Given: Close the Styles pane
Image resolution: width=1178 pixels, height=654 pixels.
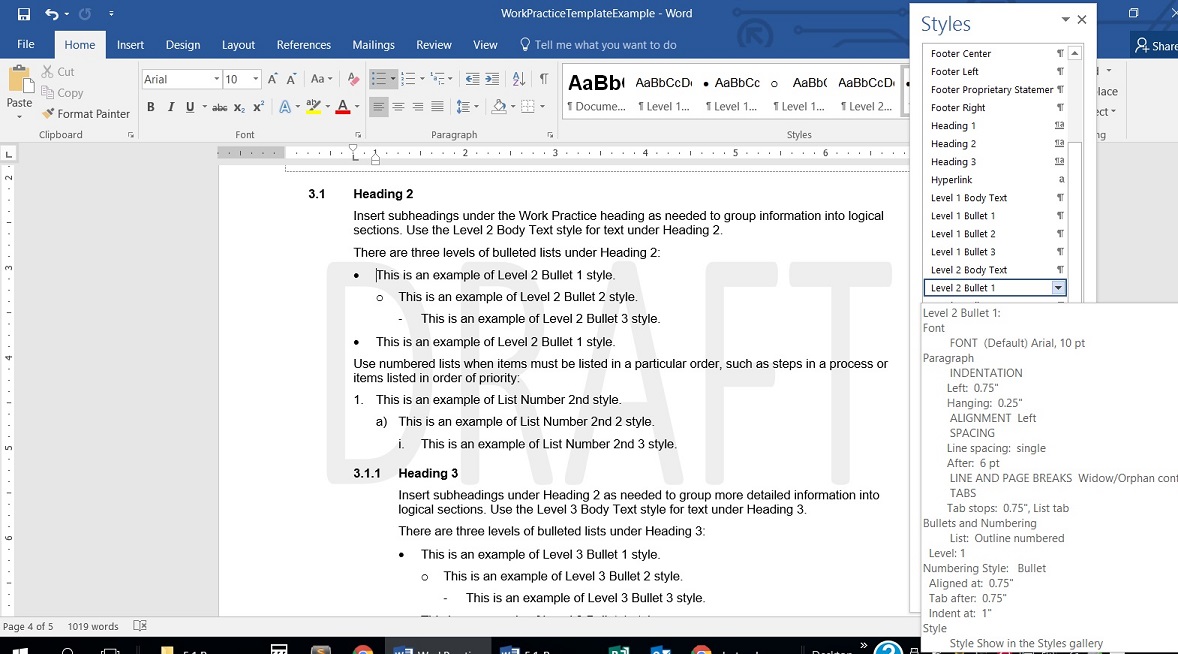Looking at the screenshot, I should tap(1082, 20).
